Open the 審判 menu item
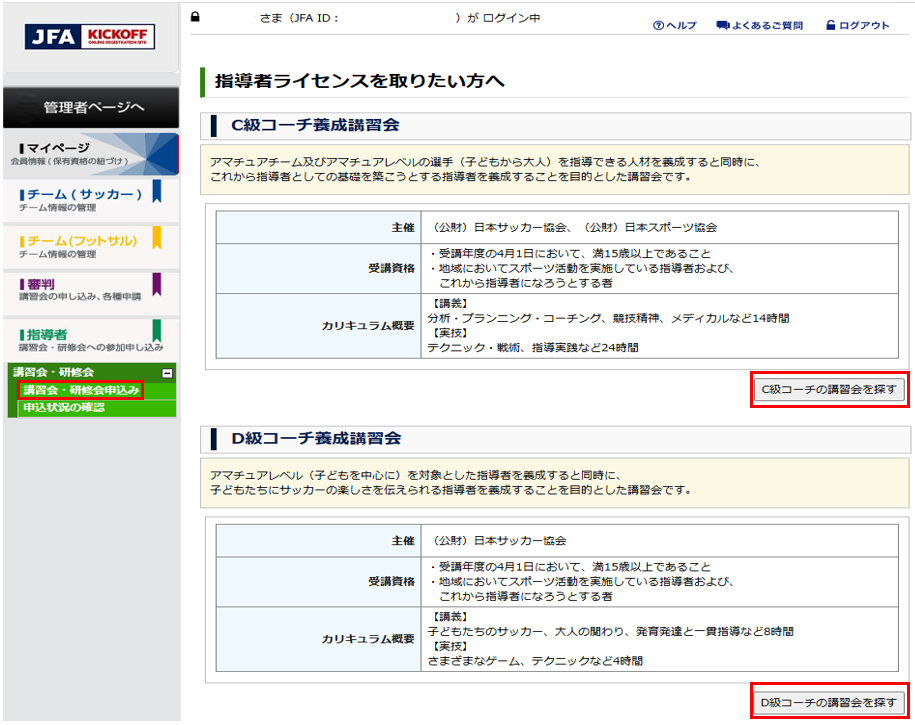Viewport: 915px width, 725px height. [x=91, y=293]
